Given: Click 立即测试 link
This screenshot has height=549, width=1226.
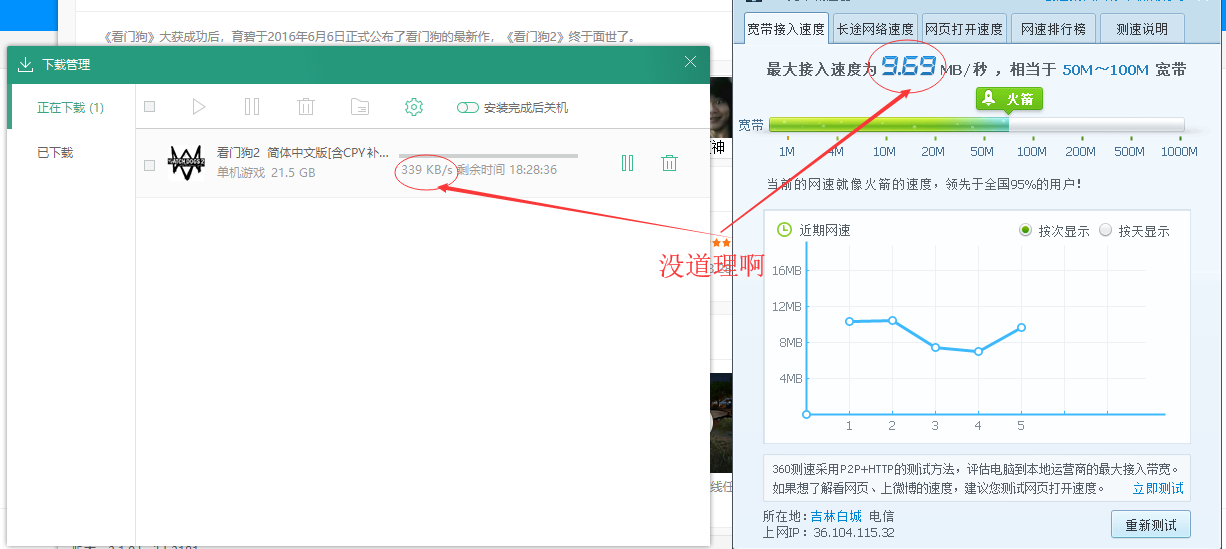Looking at the screenshot, I should point(1158,488).
